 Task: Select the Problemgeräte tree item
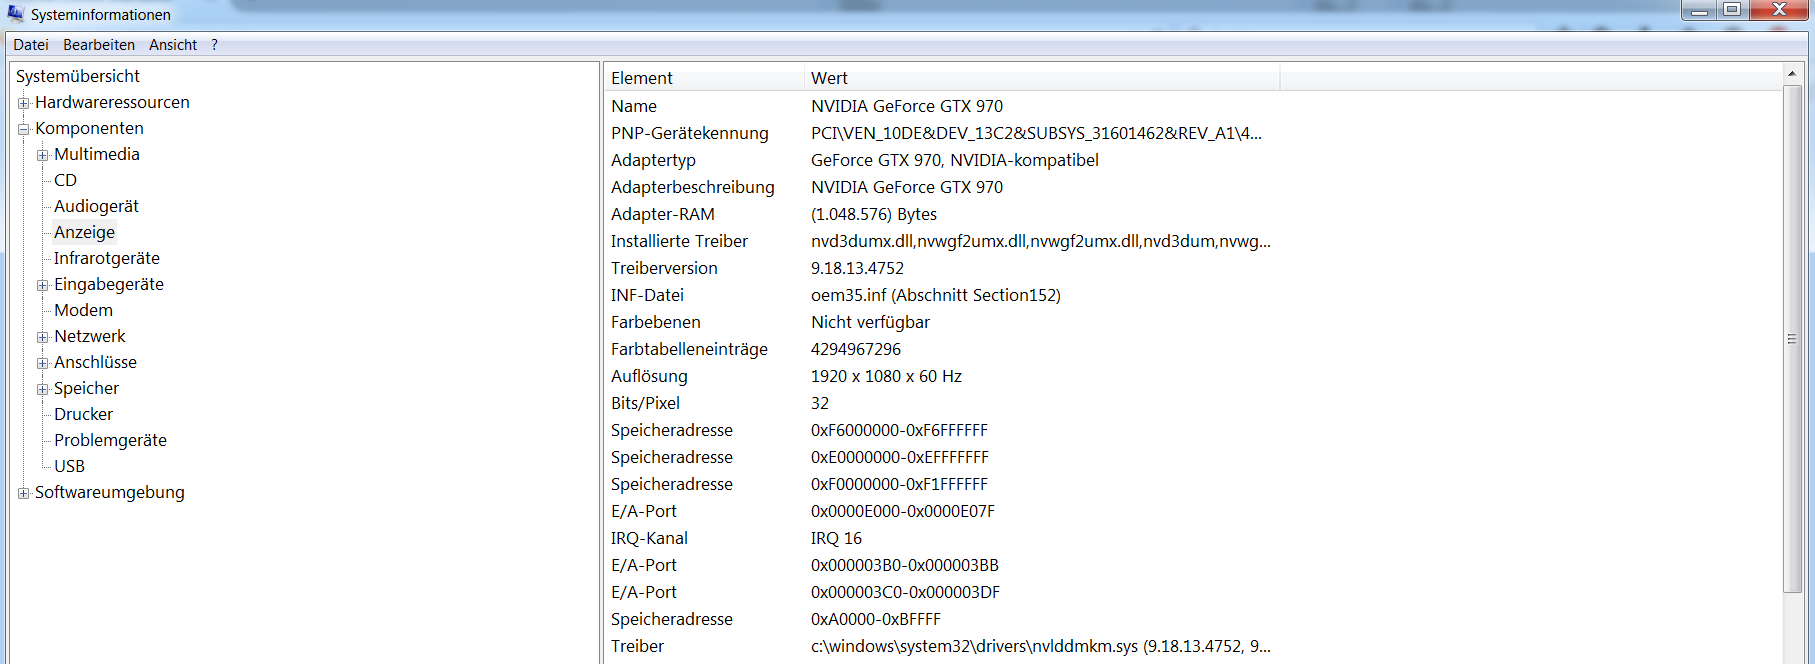pyautogui.click(x=110, y=440)
